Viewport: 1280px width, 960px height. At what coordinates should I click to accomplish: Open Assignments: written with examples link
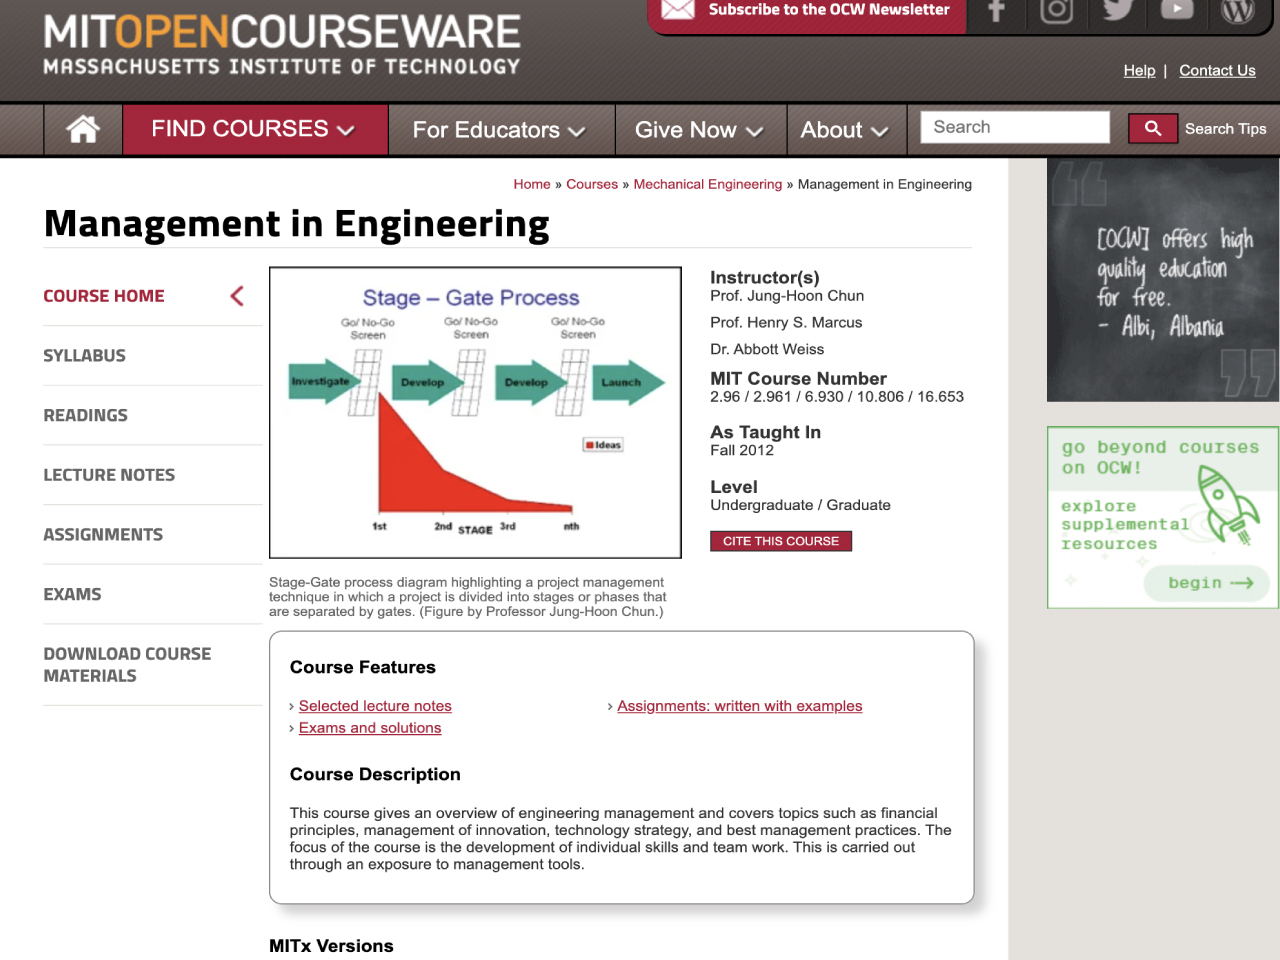pos(739,706)
